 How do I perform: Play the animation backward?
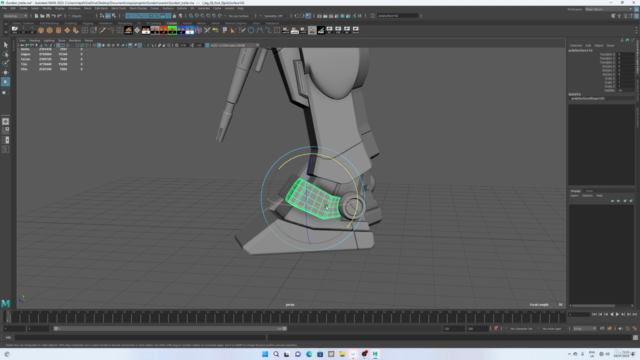tap(611, 314)
